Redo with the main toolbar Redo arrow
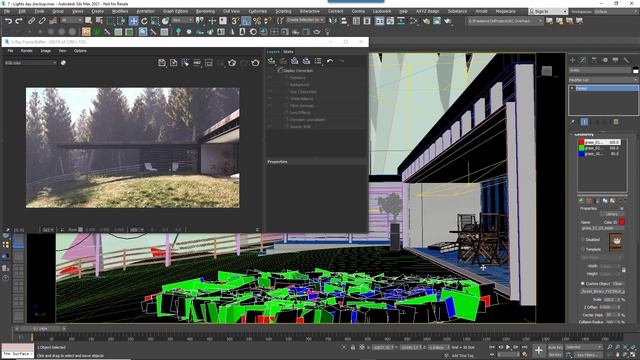Viewport: 640px width, 360px height. 18,20
